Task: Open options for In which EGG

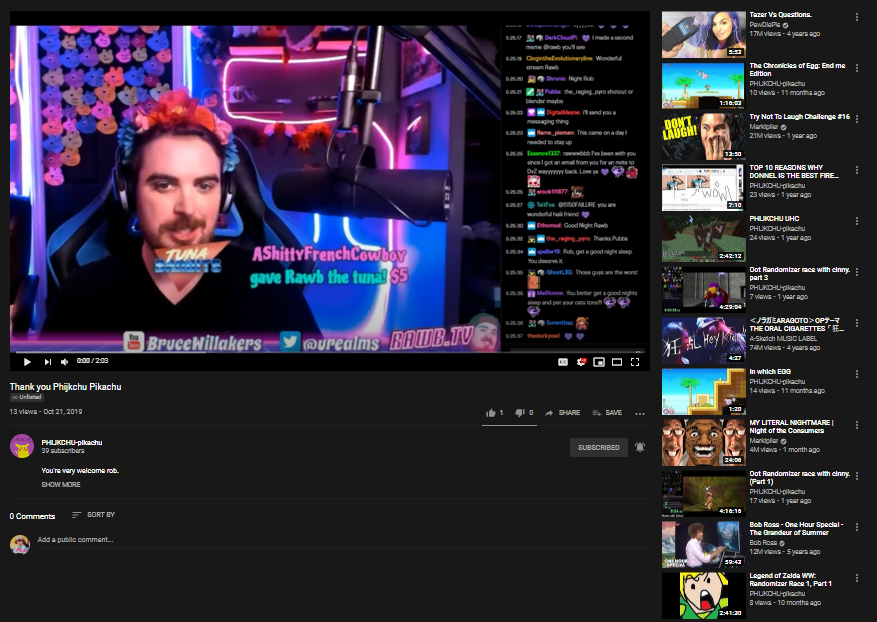Action: pos(856,374)
